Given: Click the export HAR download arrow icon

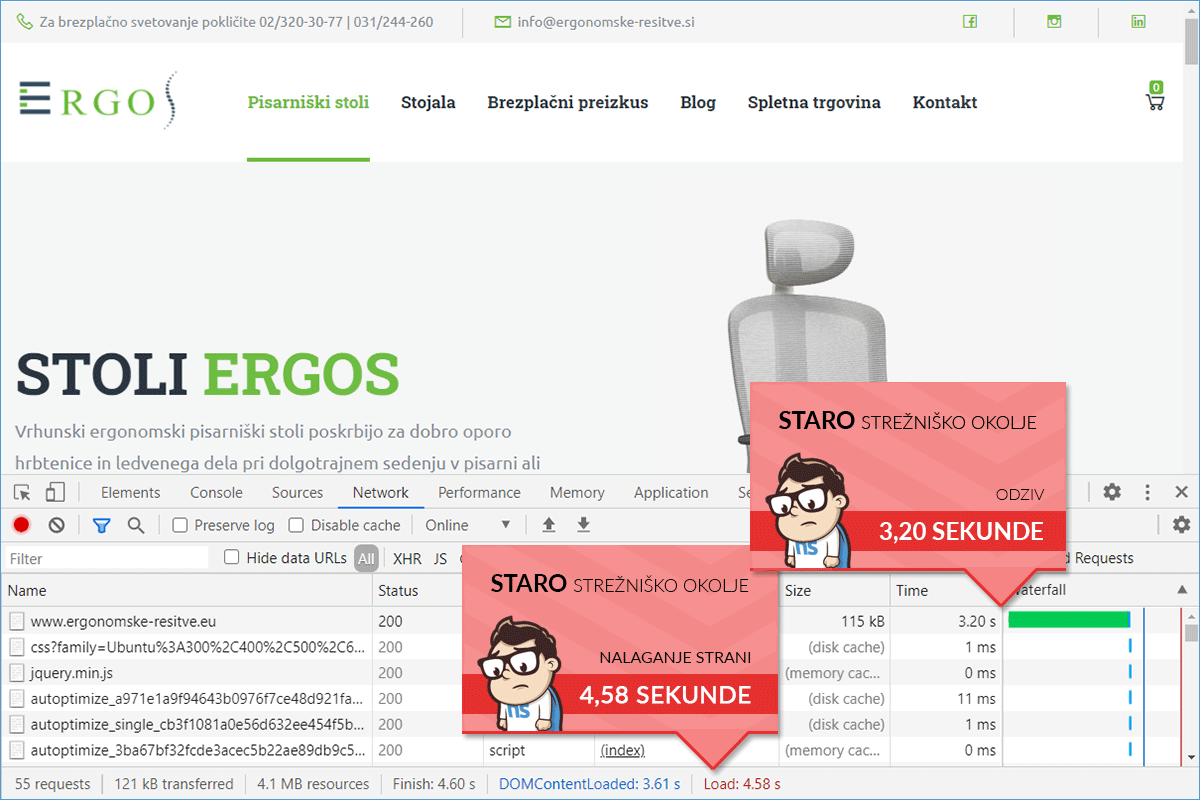Looking at the screenshot, I should [584, 525].
